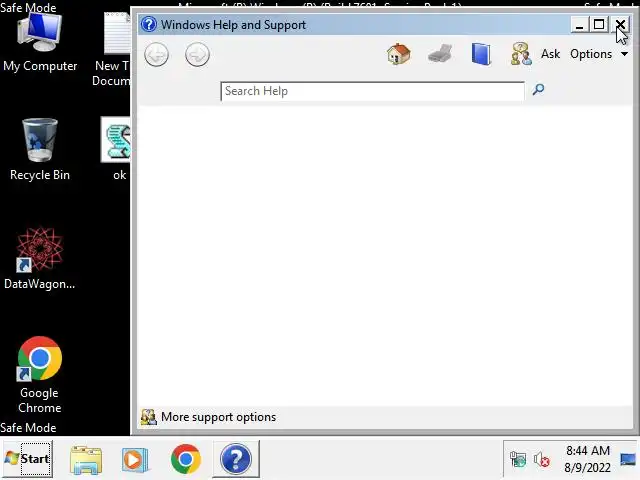Expand the Options dropdown arrow

624,54
